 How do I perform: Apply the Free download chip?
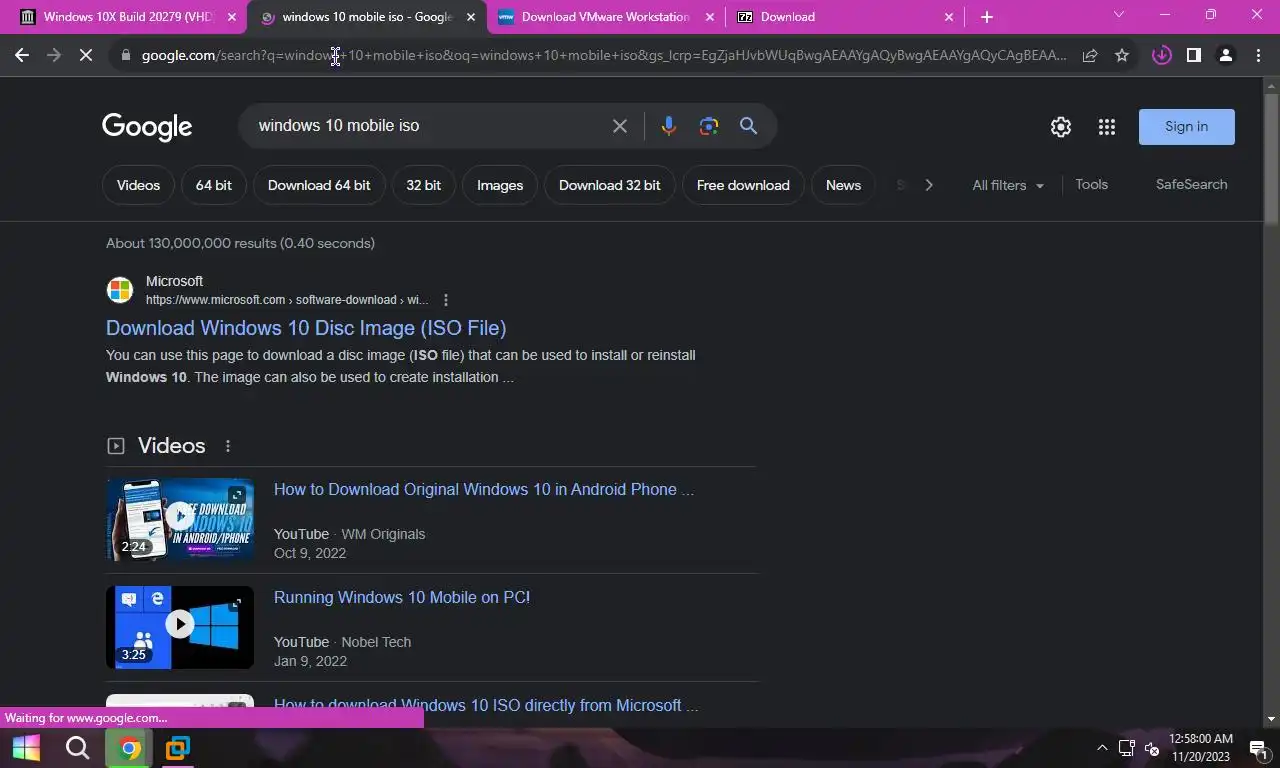743,185
